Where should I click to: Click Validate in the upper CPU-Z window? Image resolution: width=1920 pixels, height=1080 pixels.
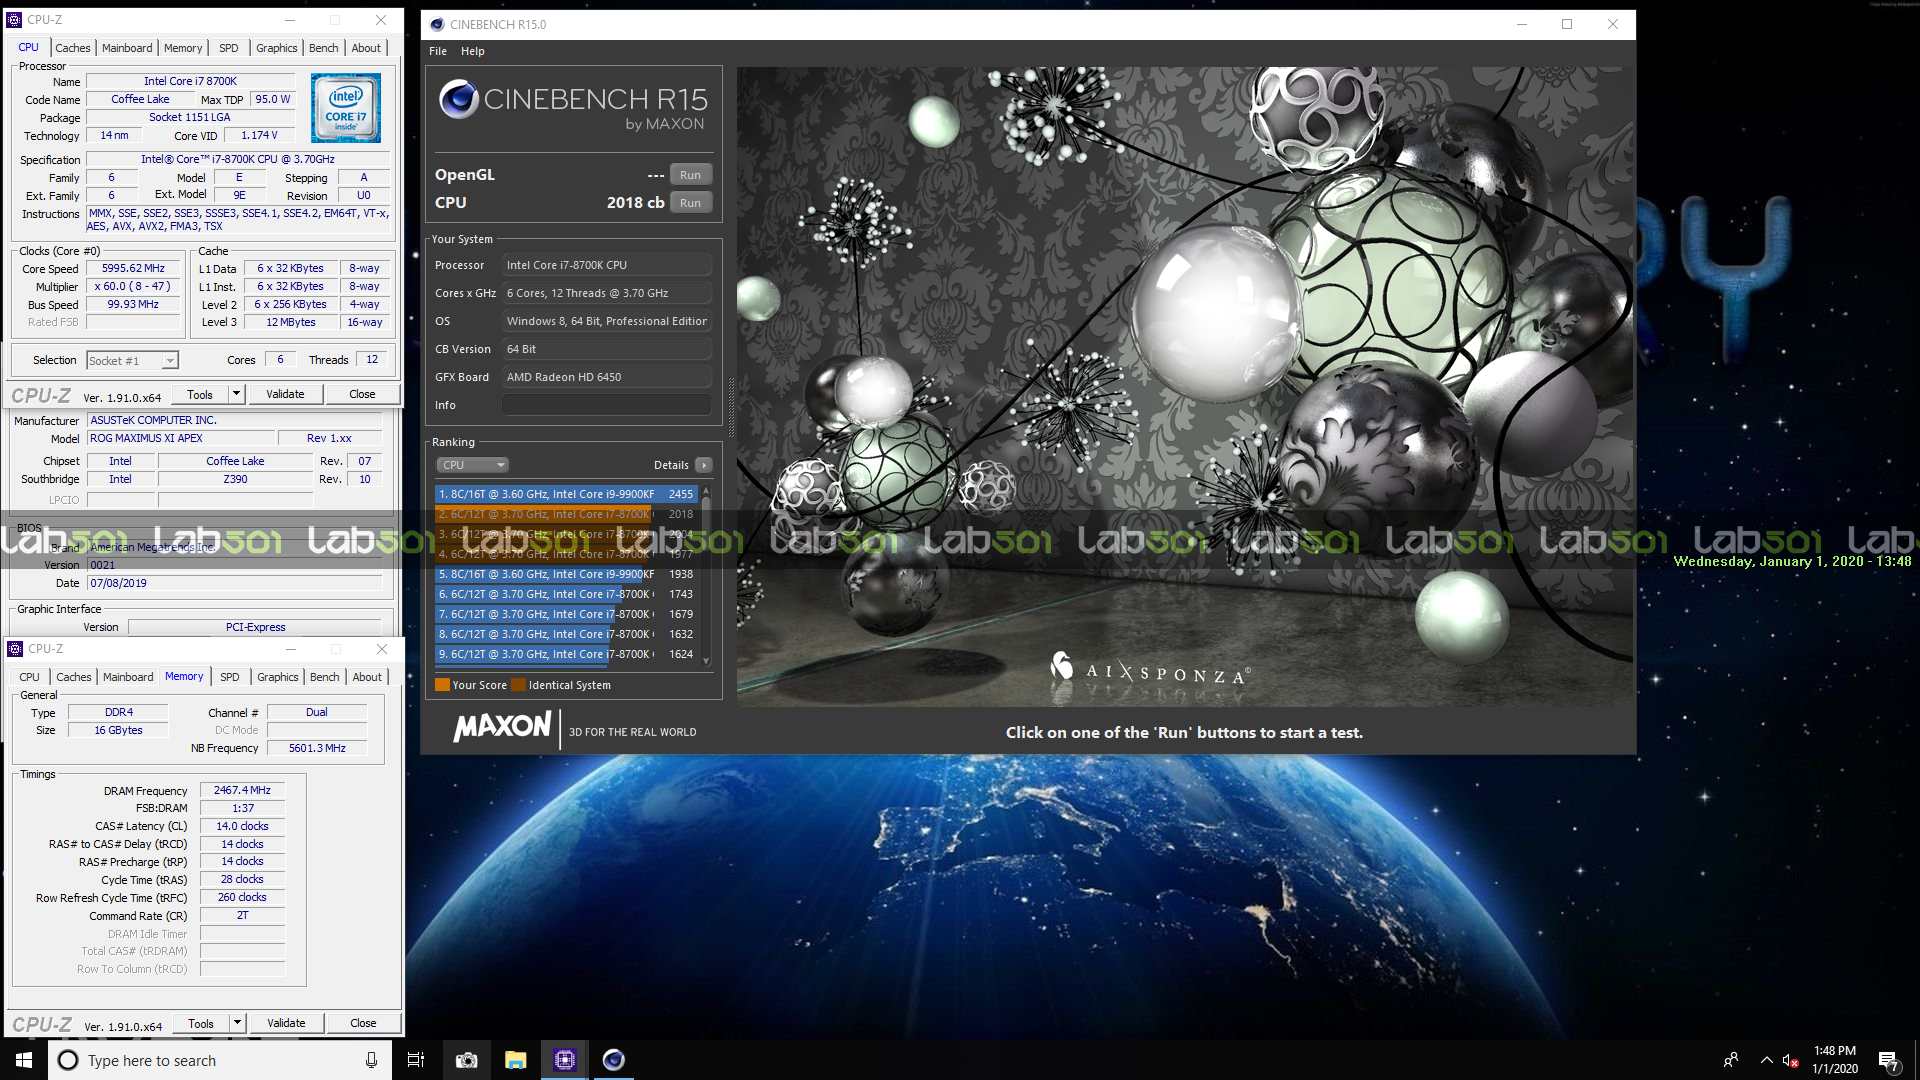coord(285,394)
